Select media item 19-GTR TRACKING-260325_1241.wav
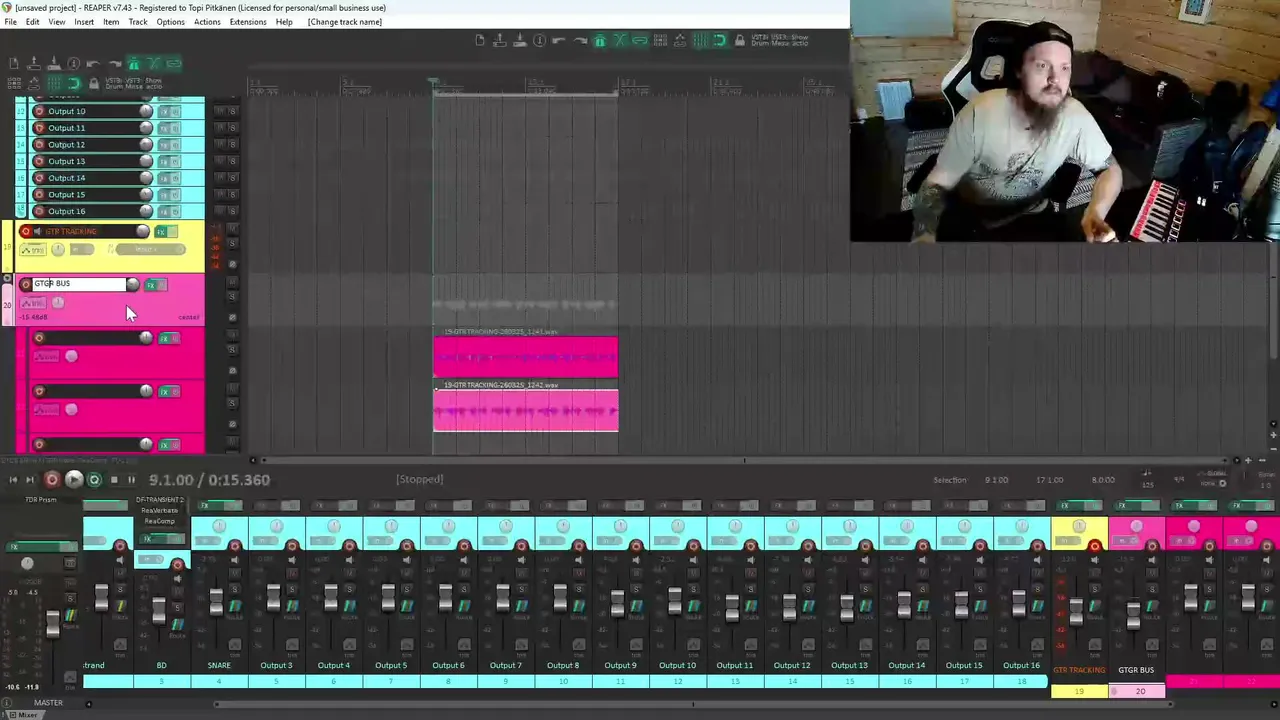 coord(526,357)
